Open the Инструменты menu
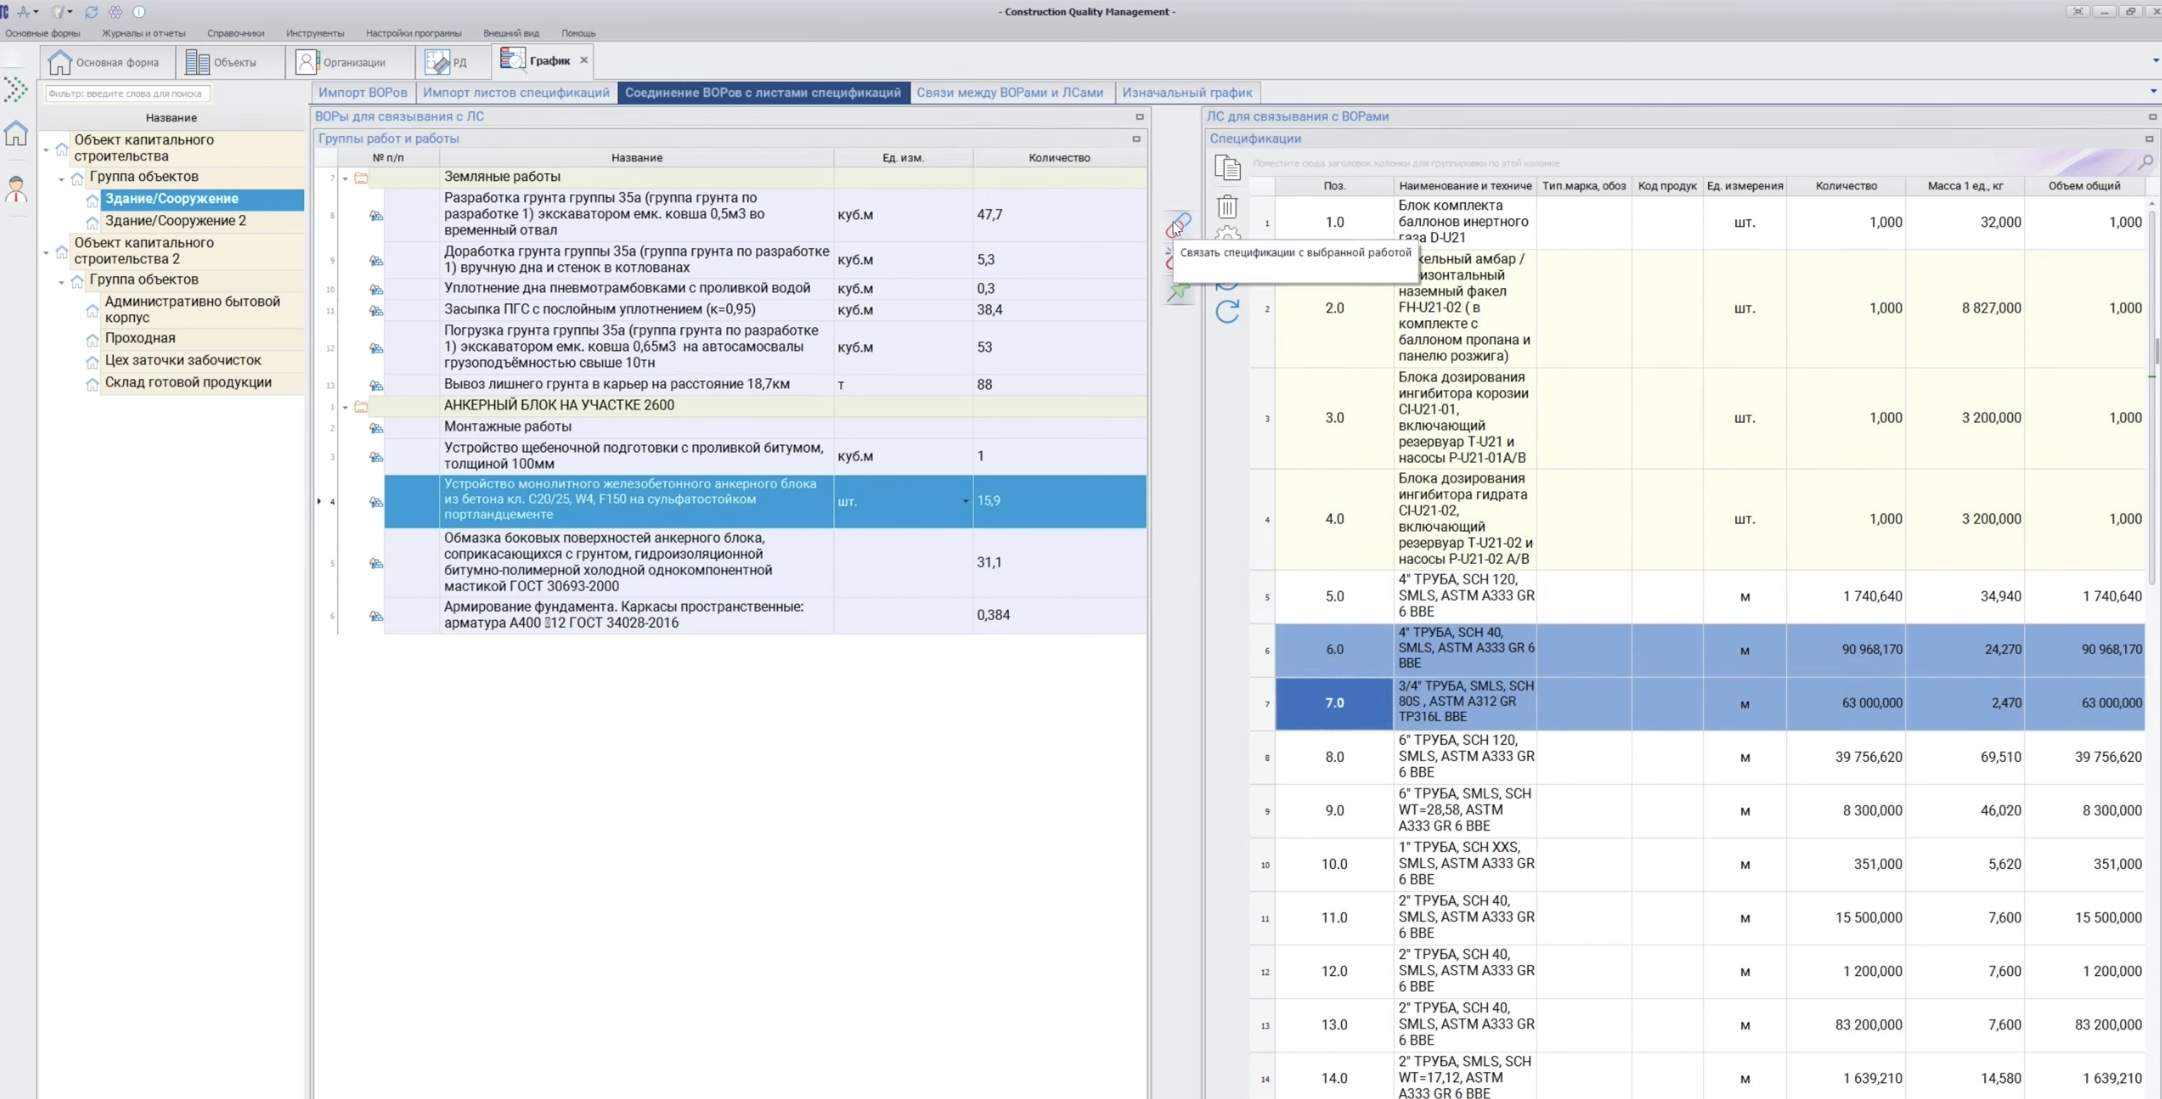The width and height of the screenshot is (2162, 1099). (315, 33)
